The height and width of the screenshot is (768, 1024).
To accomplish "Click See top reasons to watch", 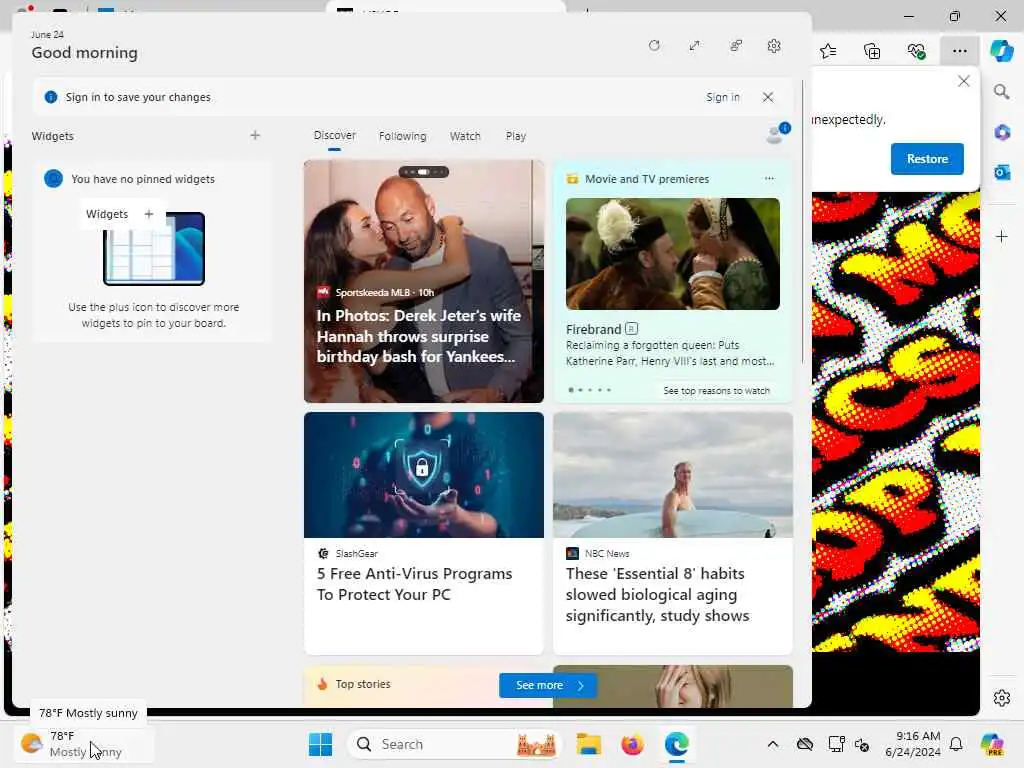I will tap(716, 391).
